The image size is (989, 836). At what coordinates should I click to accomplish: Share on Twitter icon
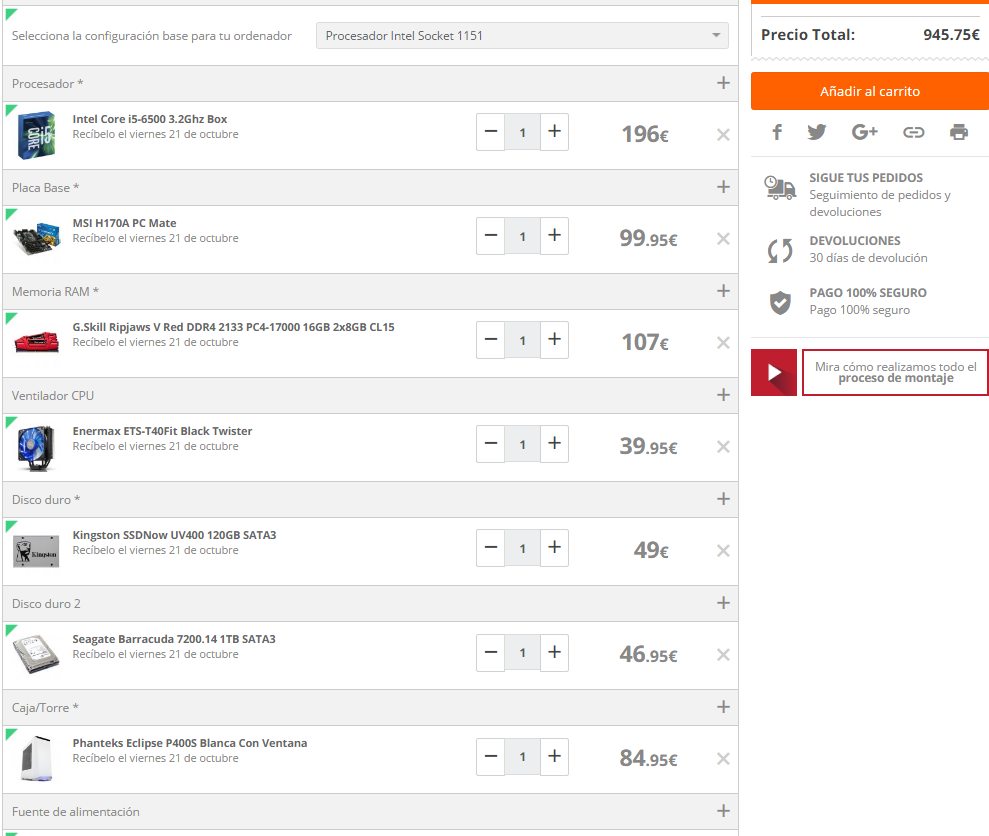pyautogui.click(x=817, y=132)
